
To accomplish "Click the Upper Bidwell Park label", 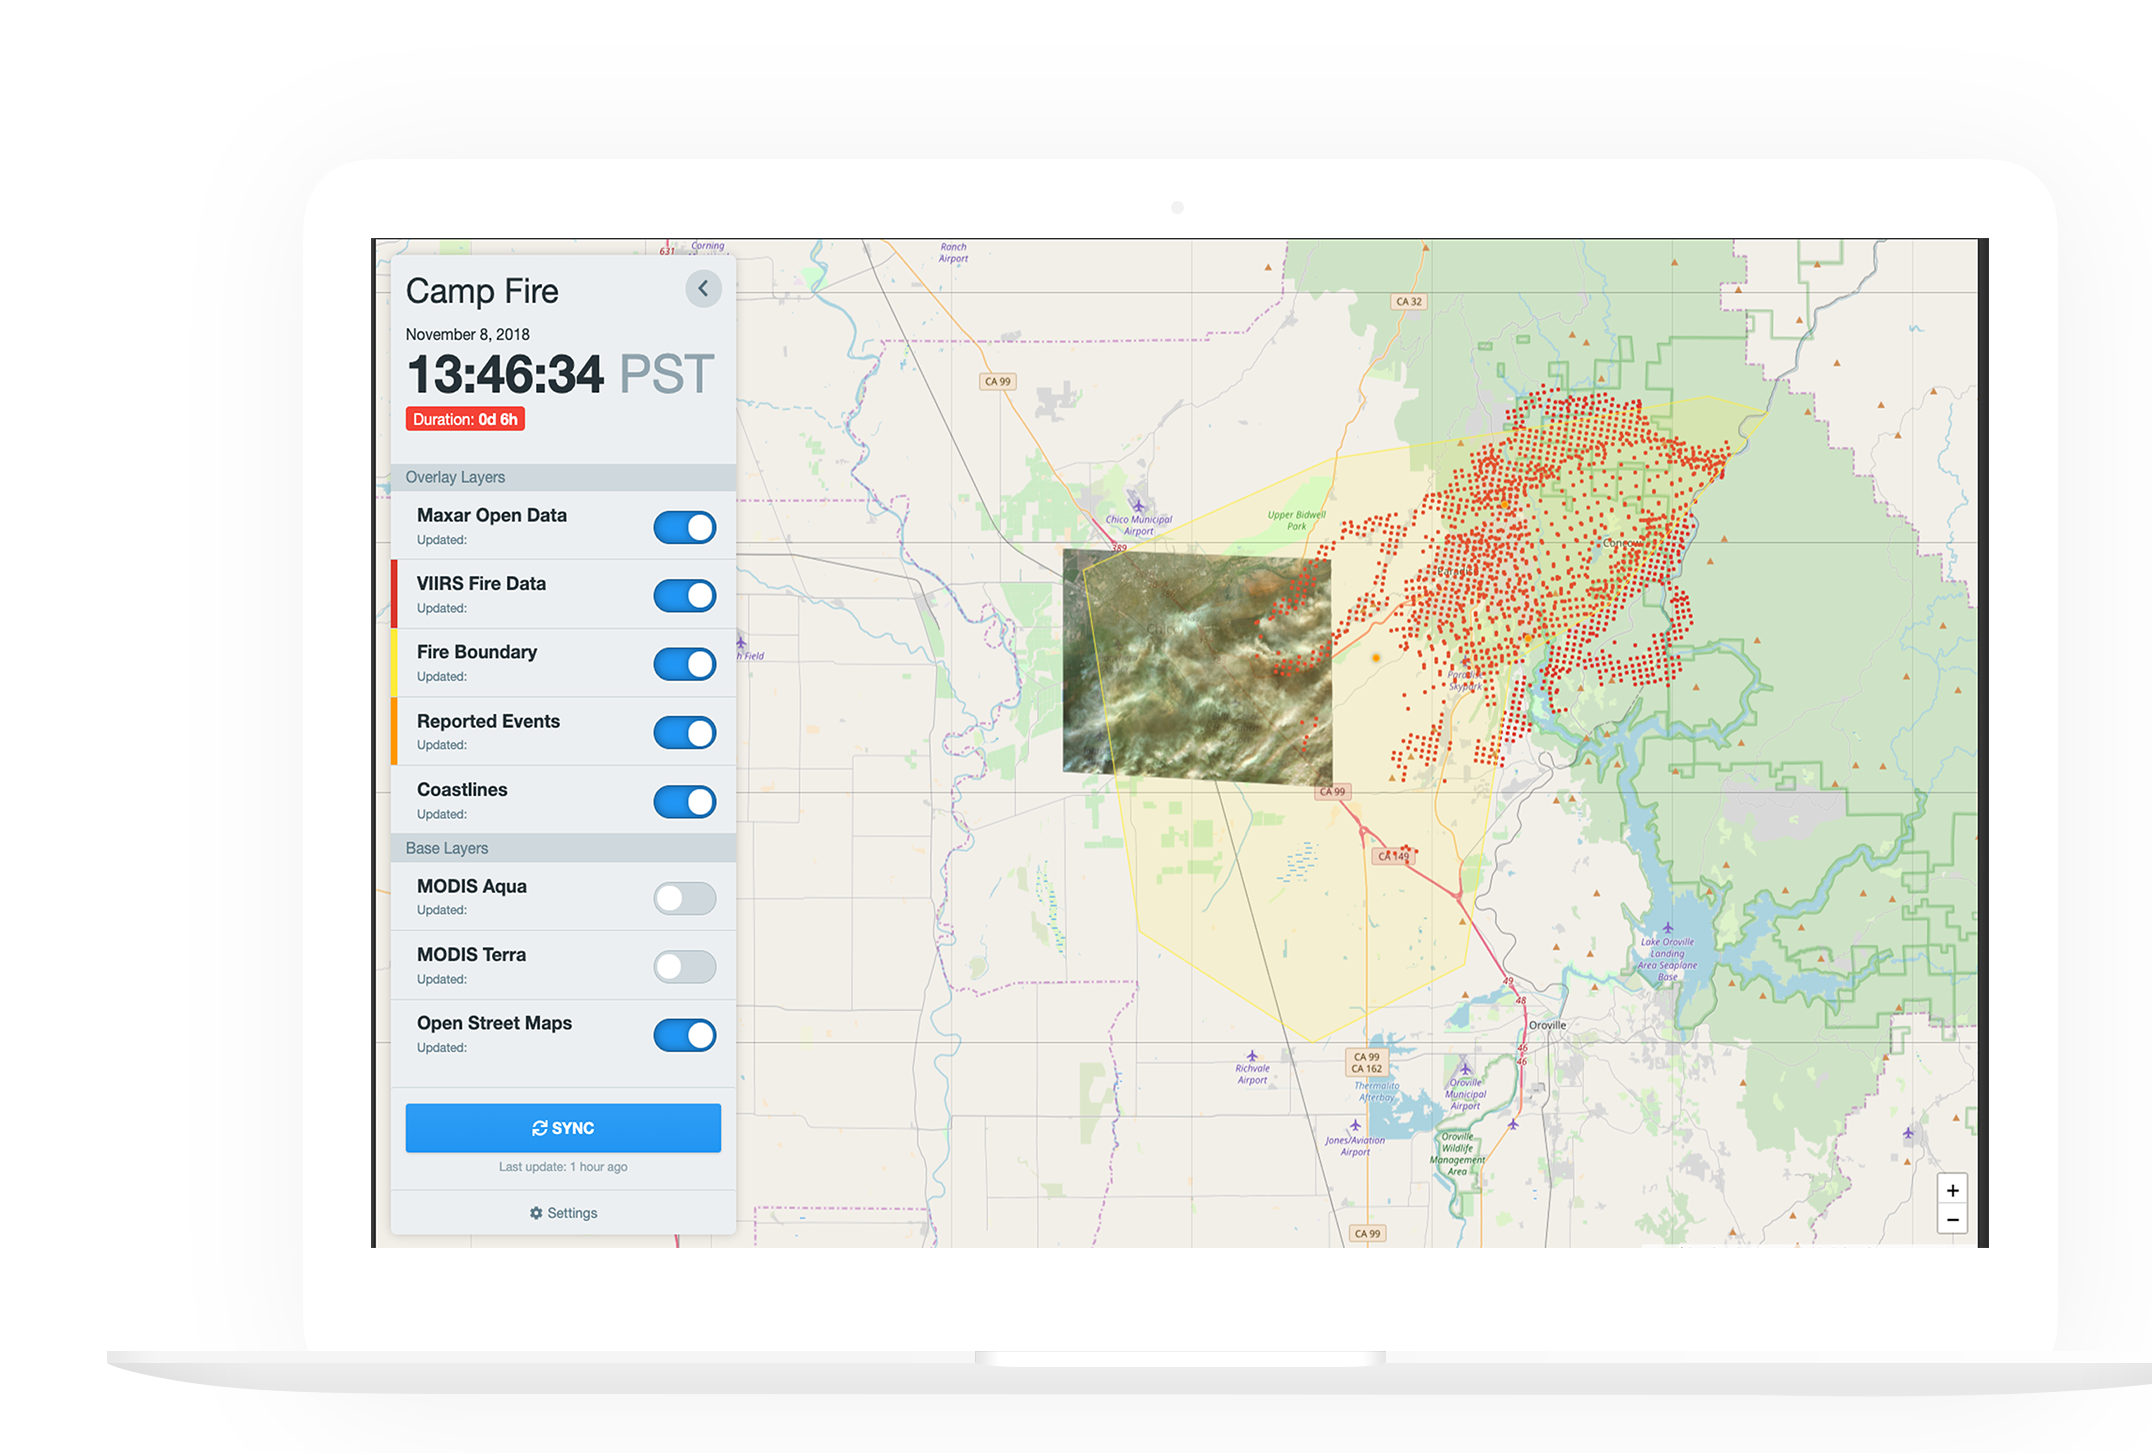I will pyautogui.click(x=1297, y=520).
